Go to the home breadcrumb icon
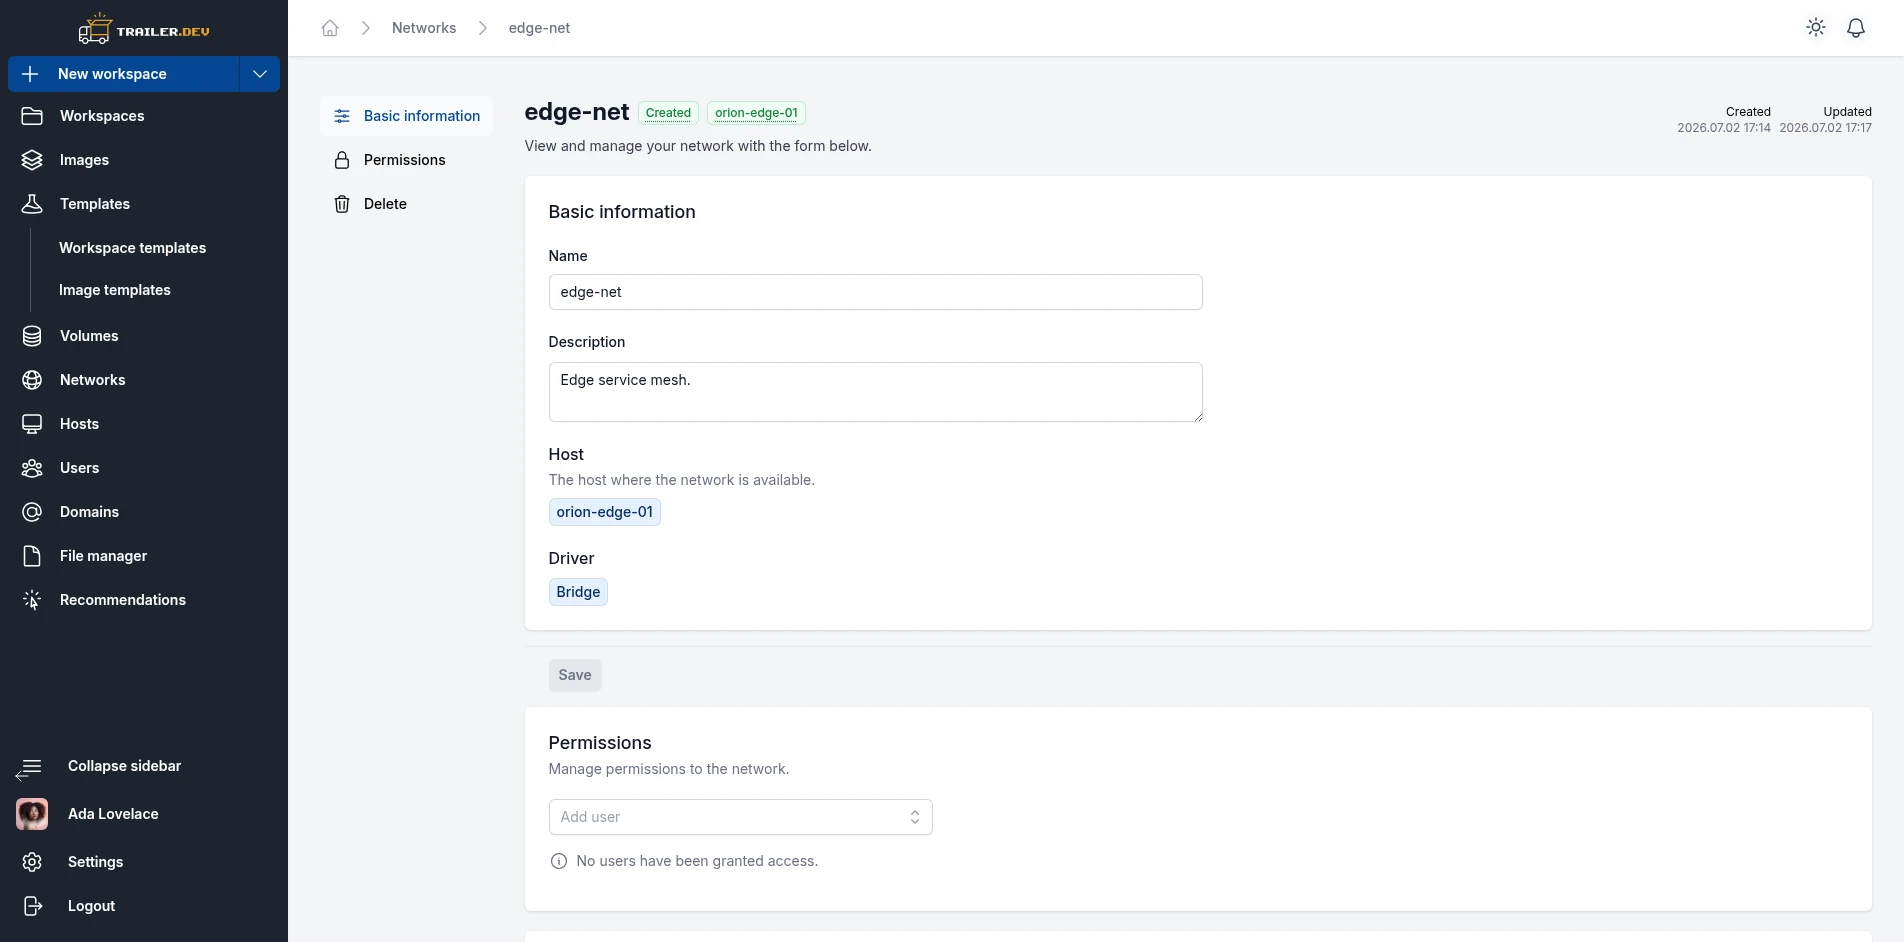Screen dimensions: 1904x942 point(330,28)
